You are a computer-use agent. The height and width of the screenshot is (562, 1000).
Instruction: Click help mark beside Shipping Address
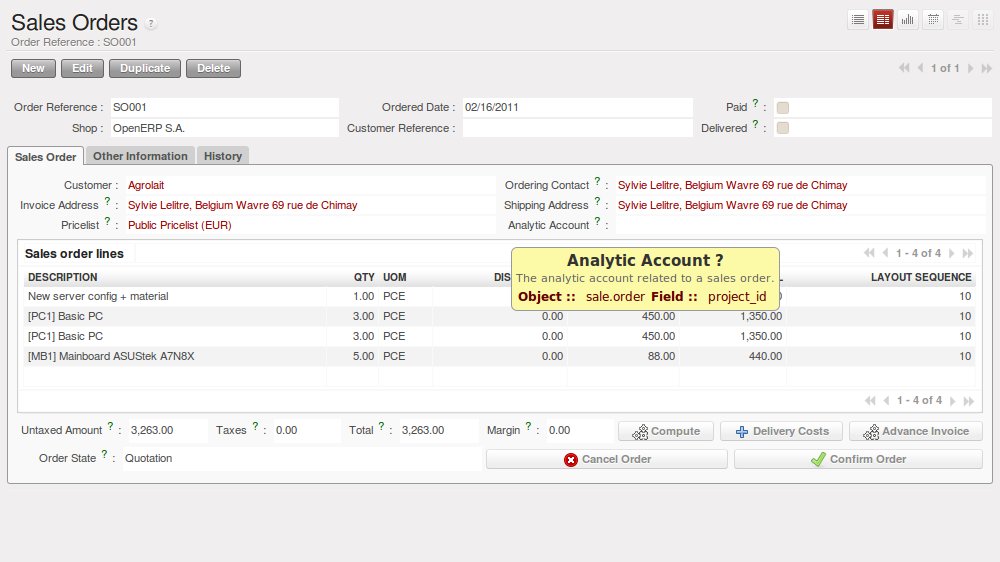(x=598, y=201)
